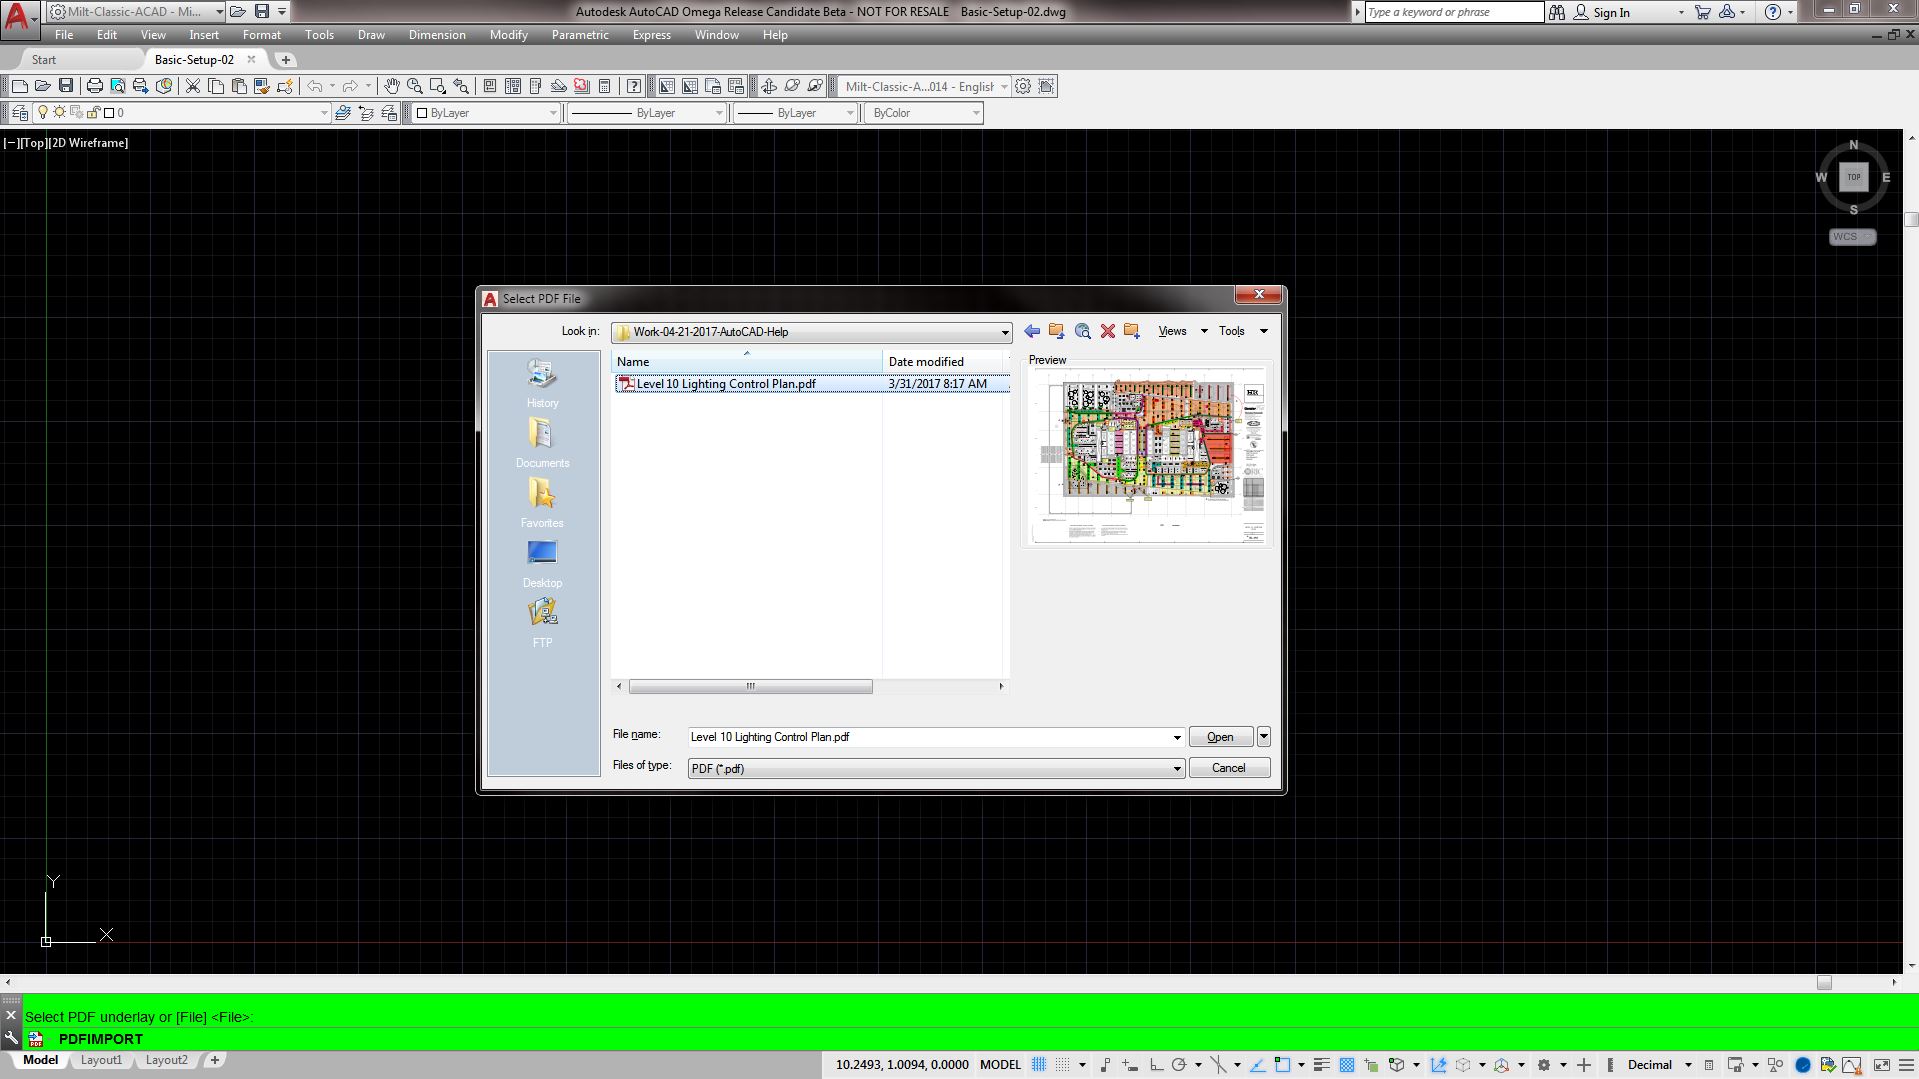This screenshot has height=1079, width=1919.
Task: Click the Desktop shortcut in the dialog sidebar
Action: tap(542, 560)
